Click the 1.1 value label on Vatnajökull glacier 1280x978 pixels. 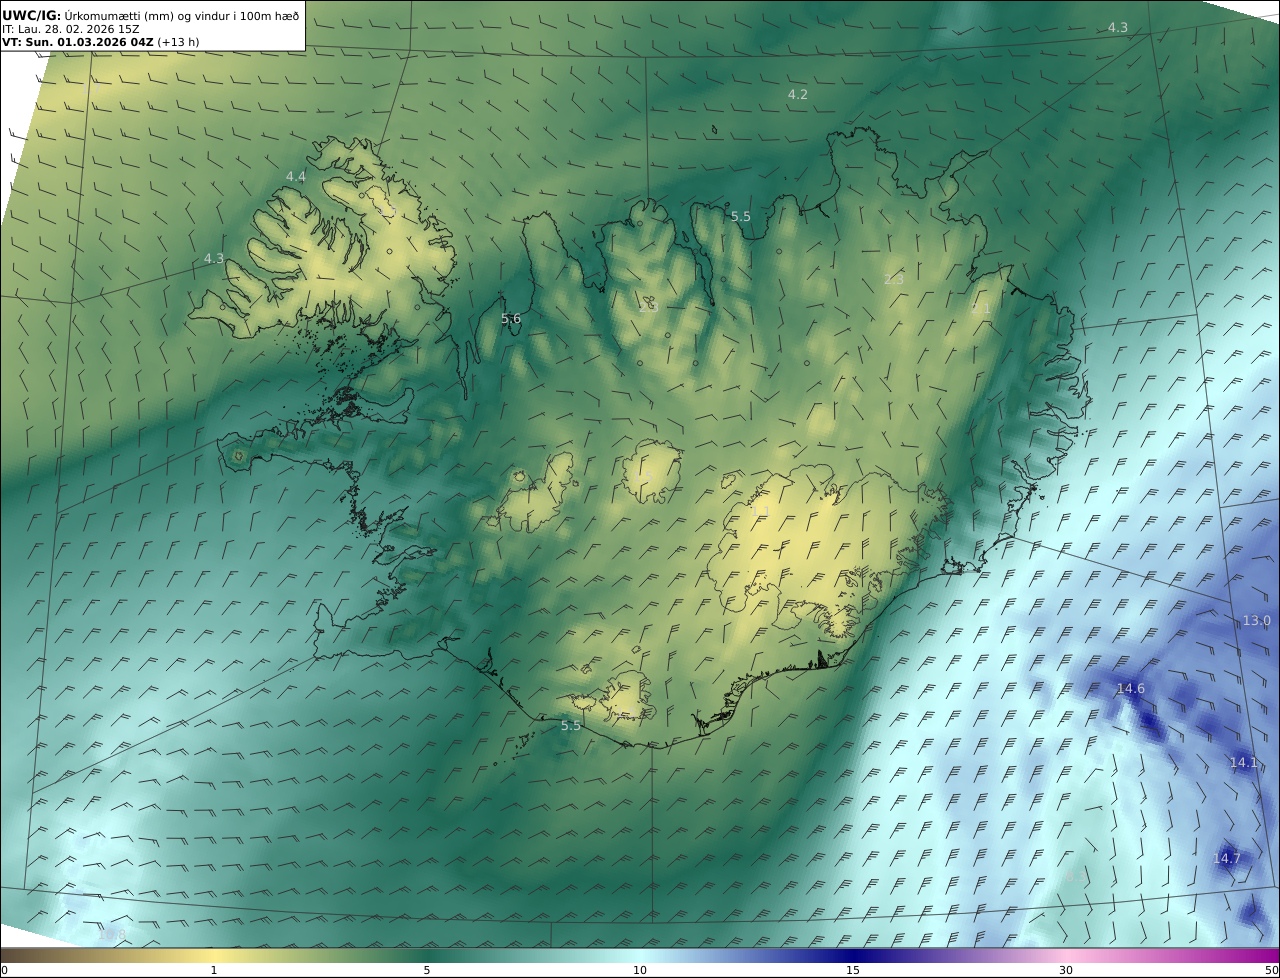(759, 510)
